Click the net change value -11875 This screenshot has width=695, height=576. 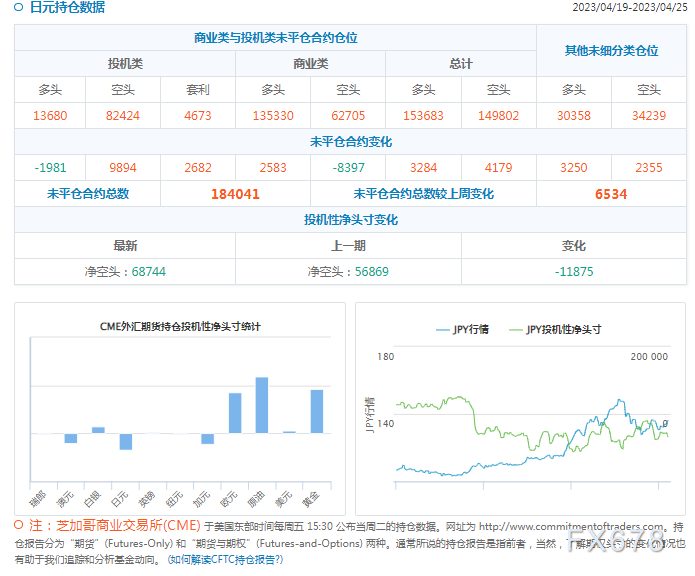point(574,272)
